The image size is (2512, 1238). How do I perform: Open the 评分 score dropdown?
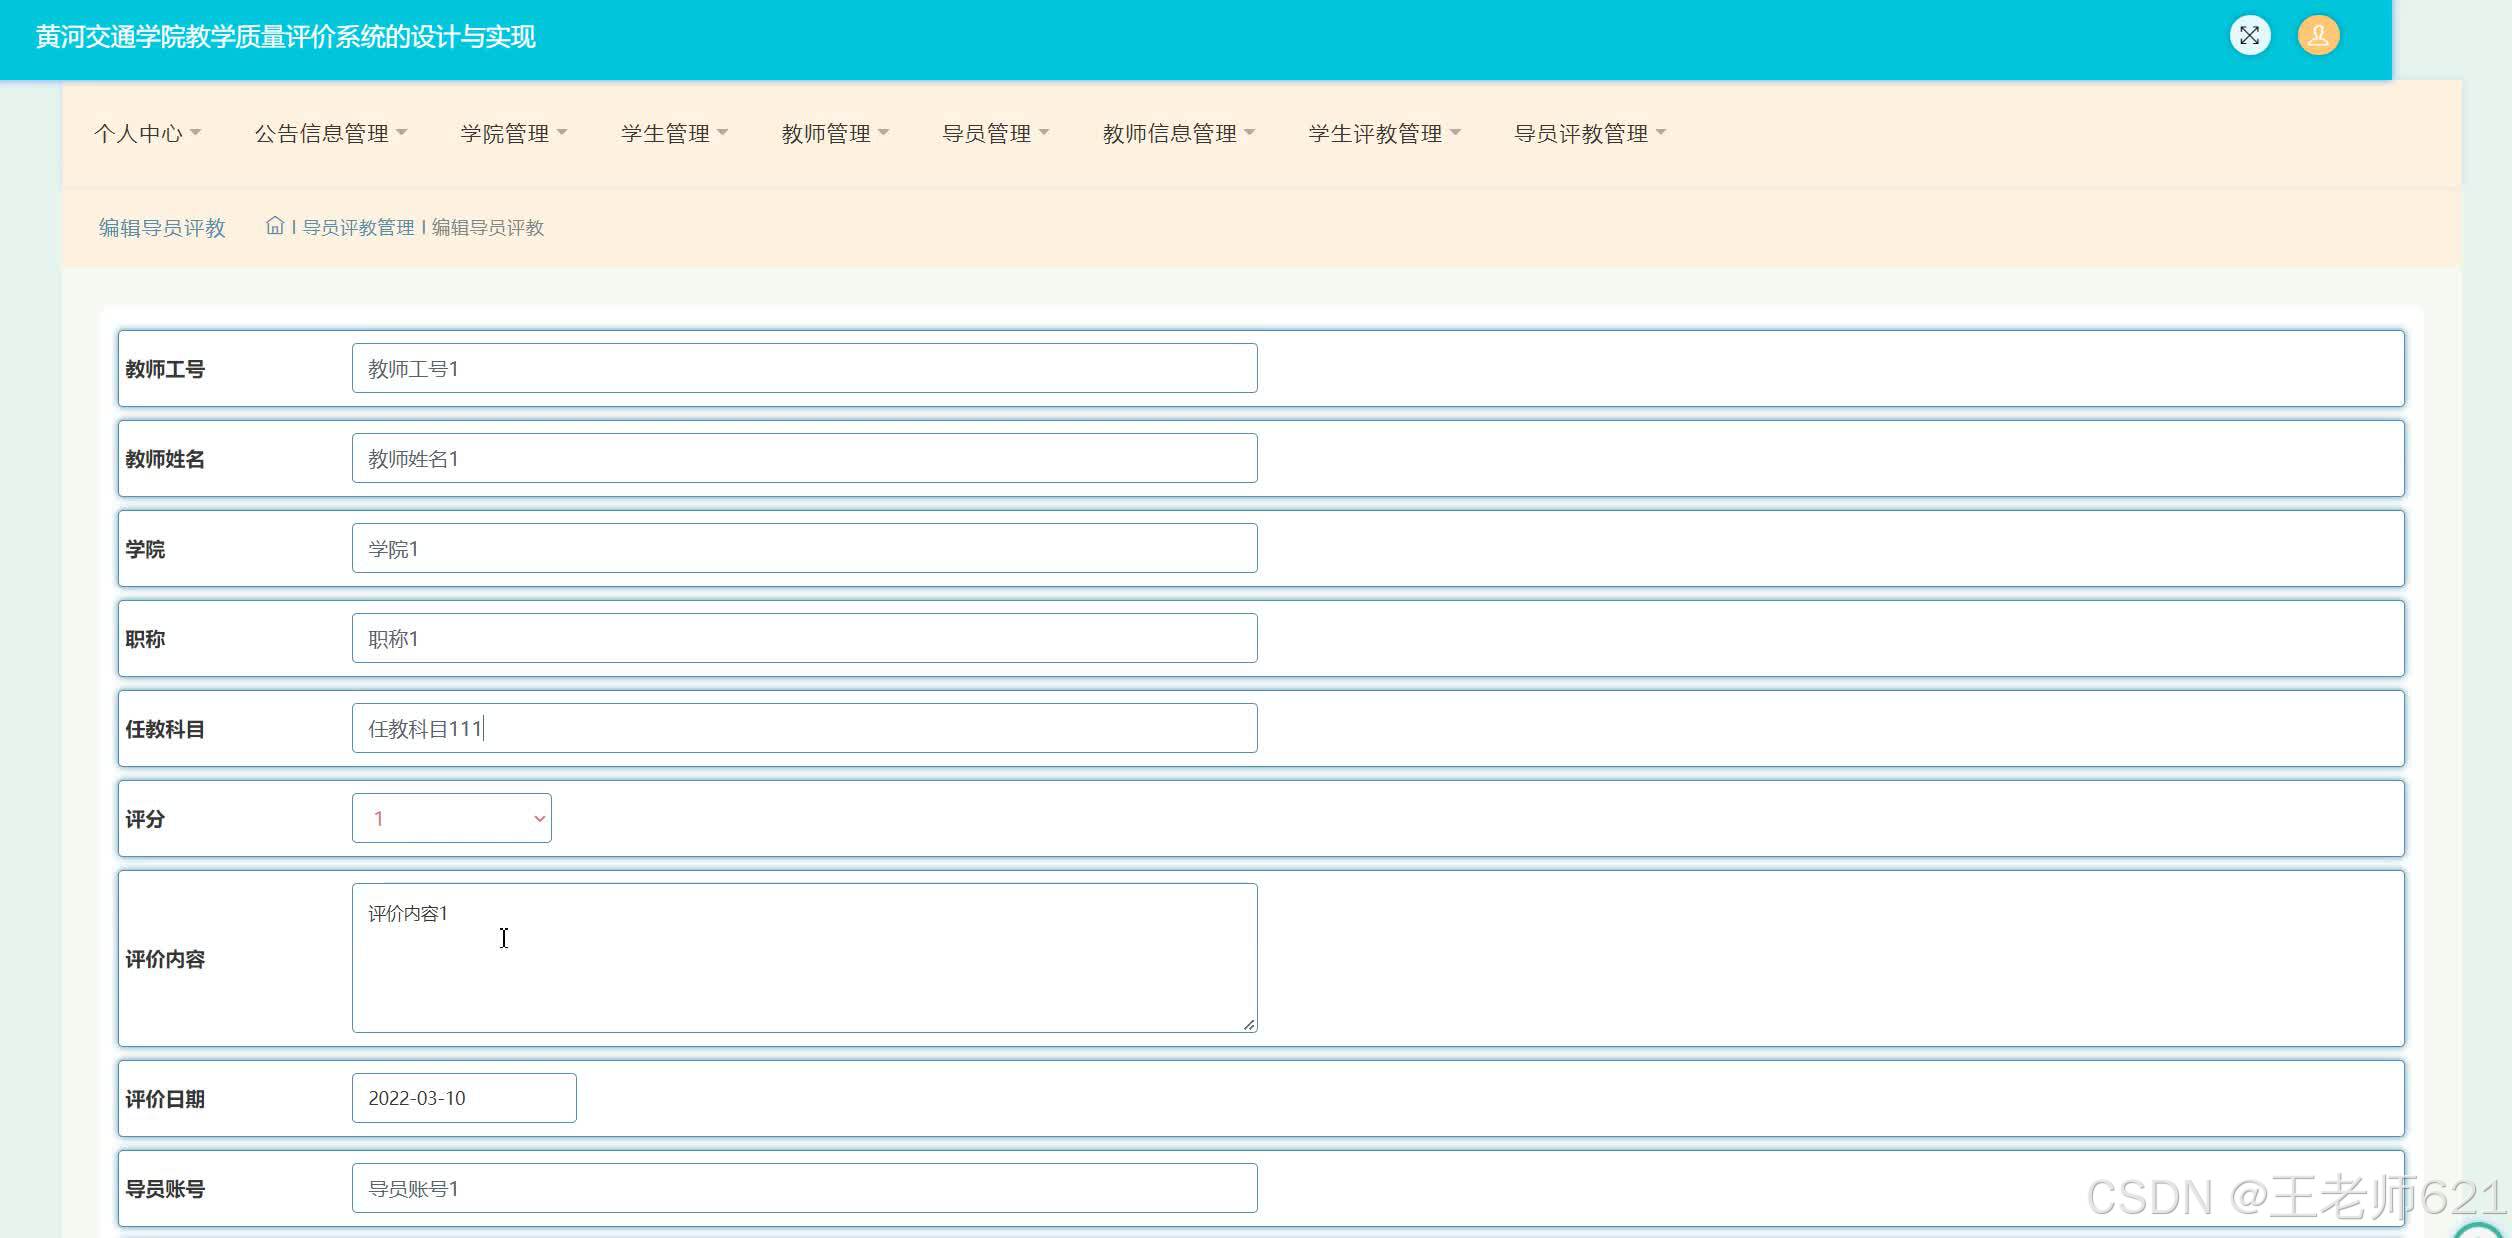(x=451, y=818)
